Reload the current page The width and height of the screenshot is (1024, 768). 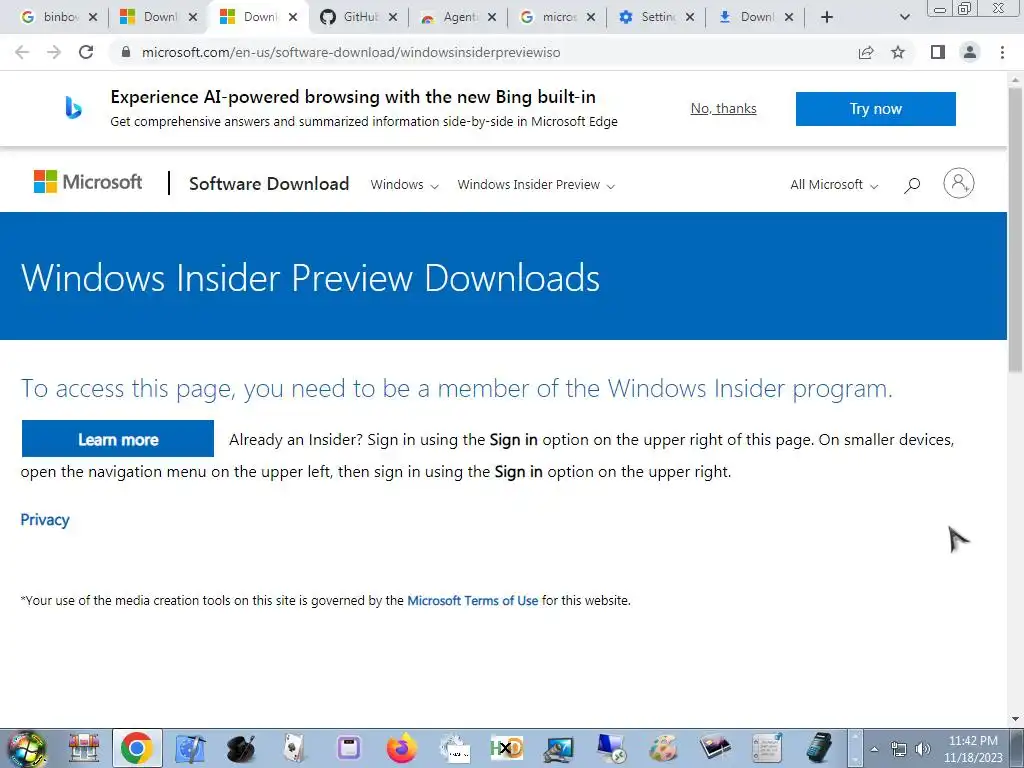click(86, 52)
